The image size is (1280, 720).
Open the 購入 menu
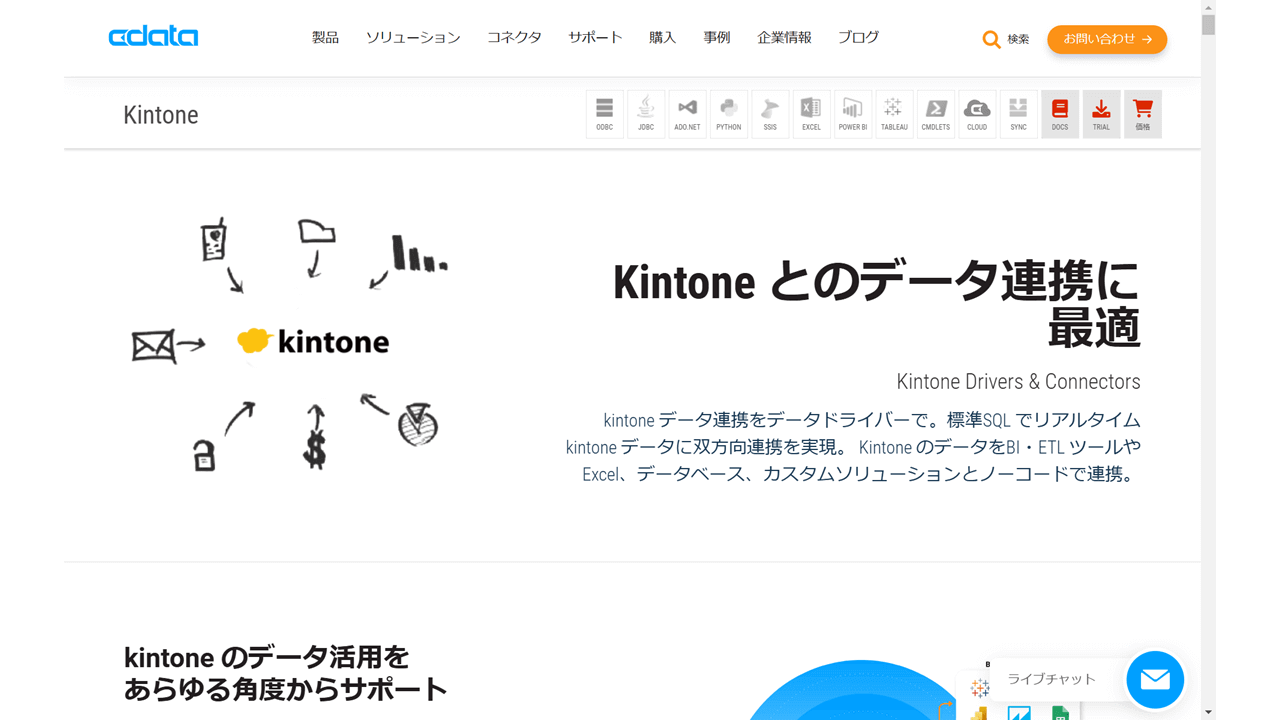click(x=662, y=38)
